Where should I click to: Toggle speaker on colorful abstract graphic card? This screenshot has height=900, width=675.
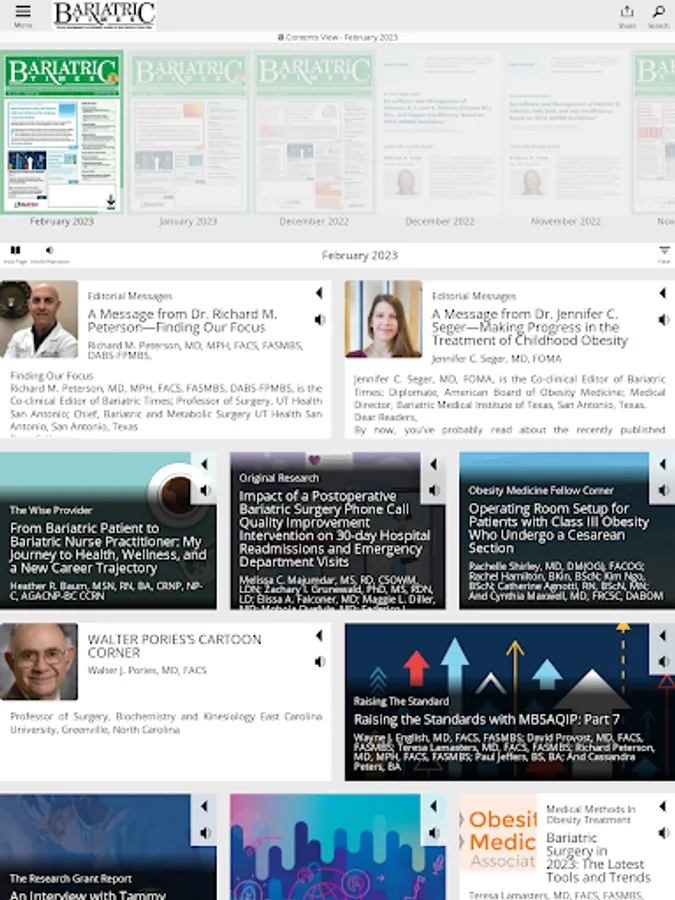(435, 833)
